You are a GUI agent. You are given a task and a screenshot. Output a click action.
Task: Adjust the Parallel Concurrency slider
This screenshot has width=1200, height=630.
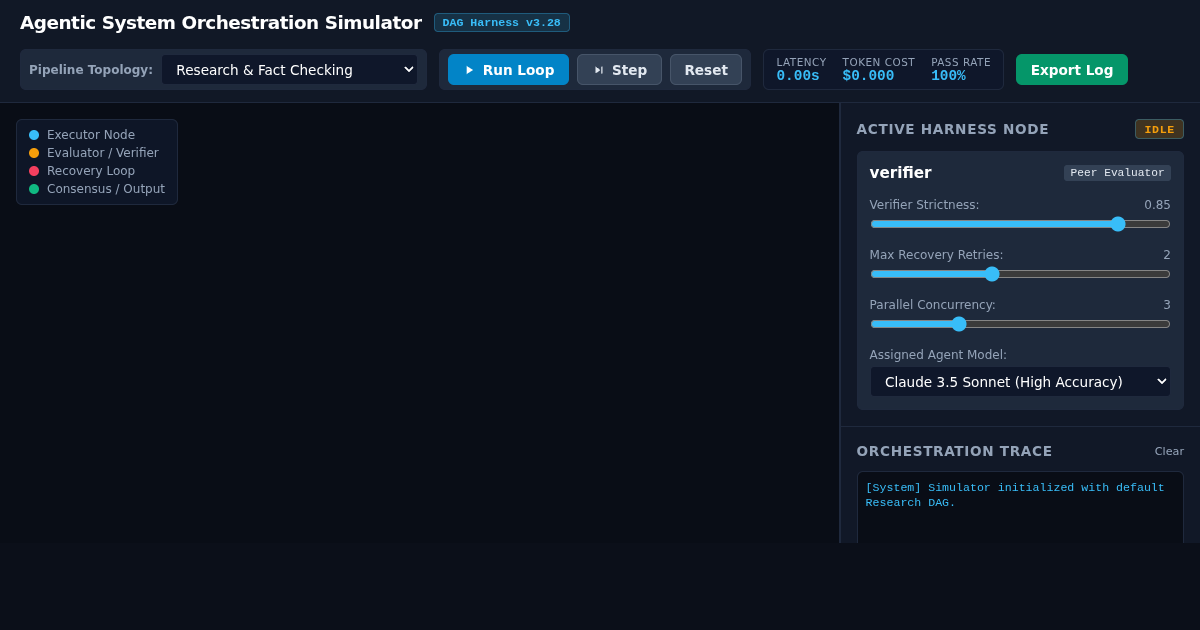click(x=1020, y=324)
